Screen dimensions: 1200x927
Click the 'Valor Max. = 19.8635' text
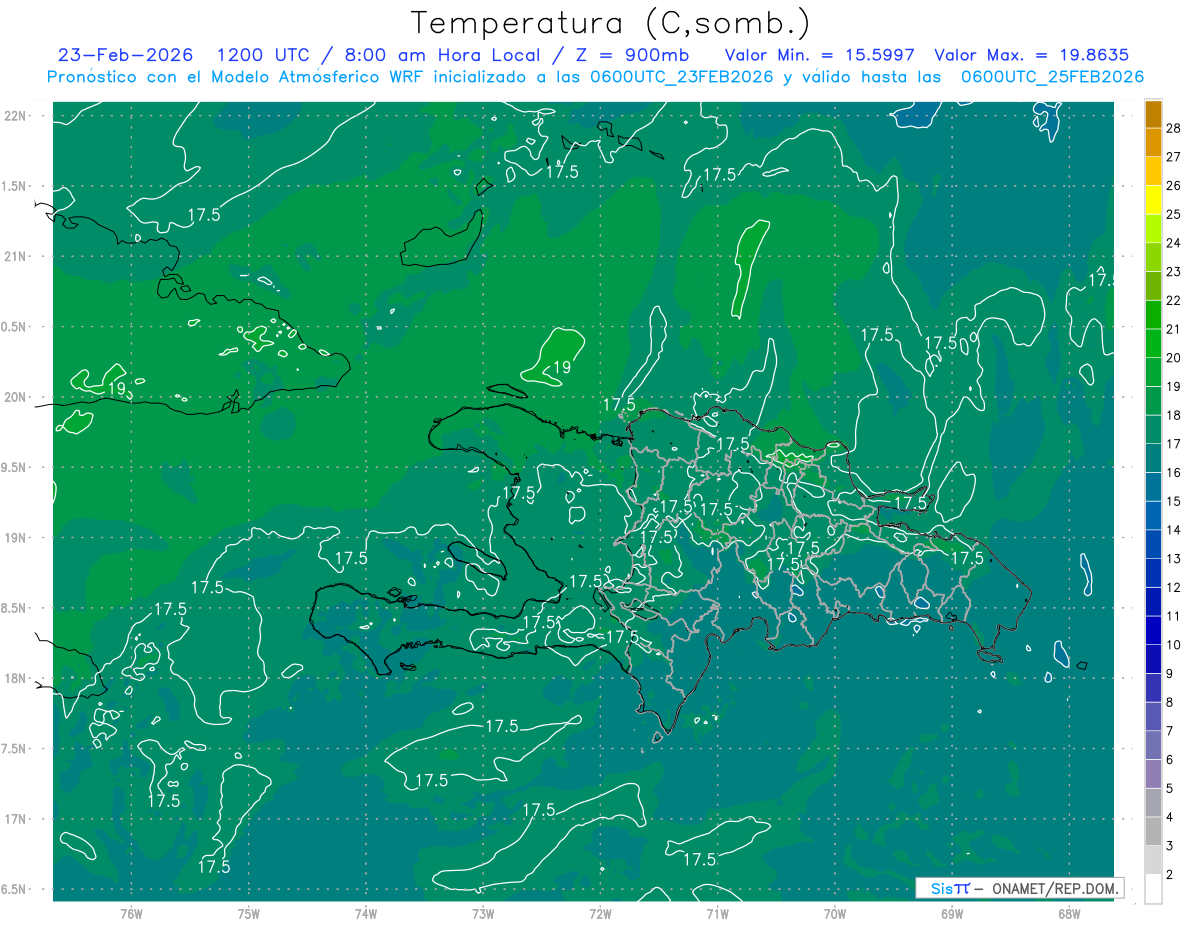[x=1031, y=56]
